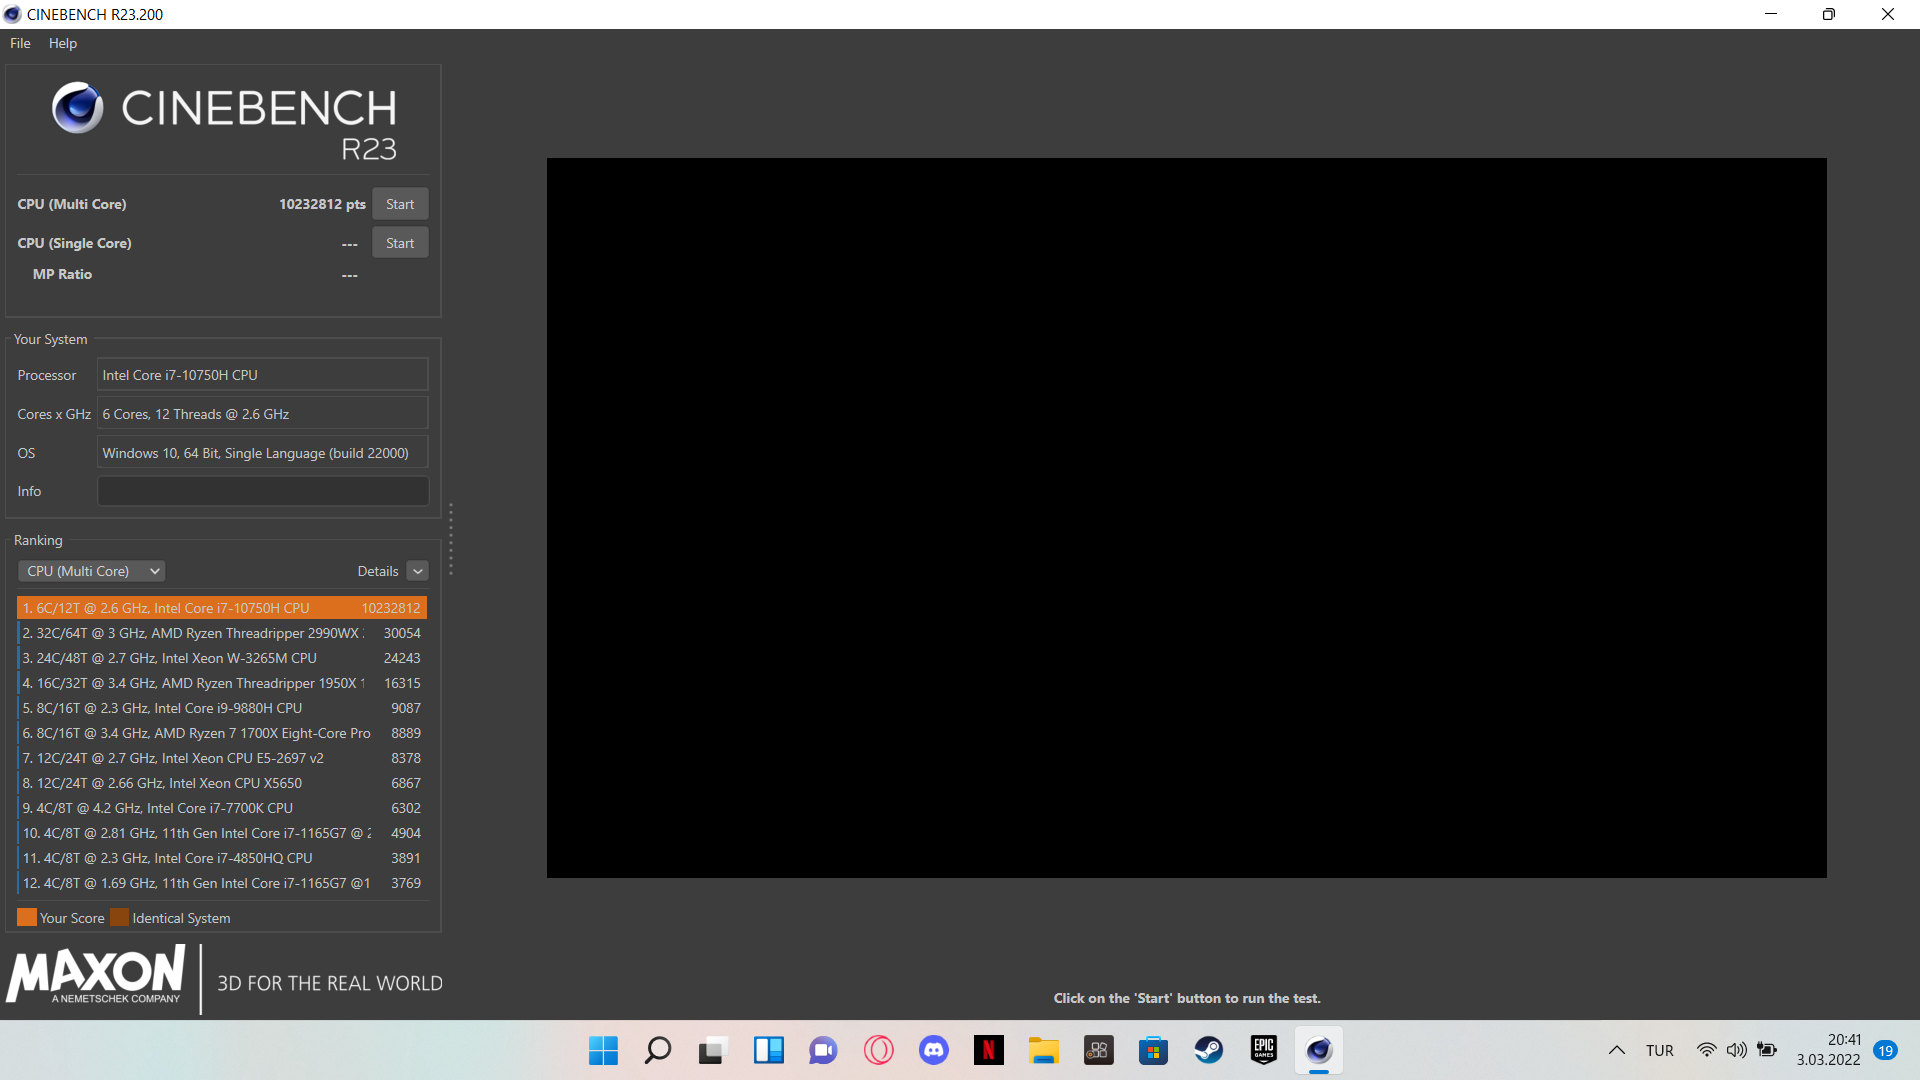Toggle the Details dropdown arrow

[x=418, y=571]
